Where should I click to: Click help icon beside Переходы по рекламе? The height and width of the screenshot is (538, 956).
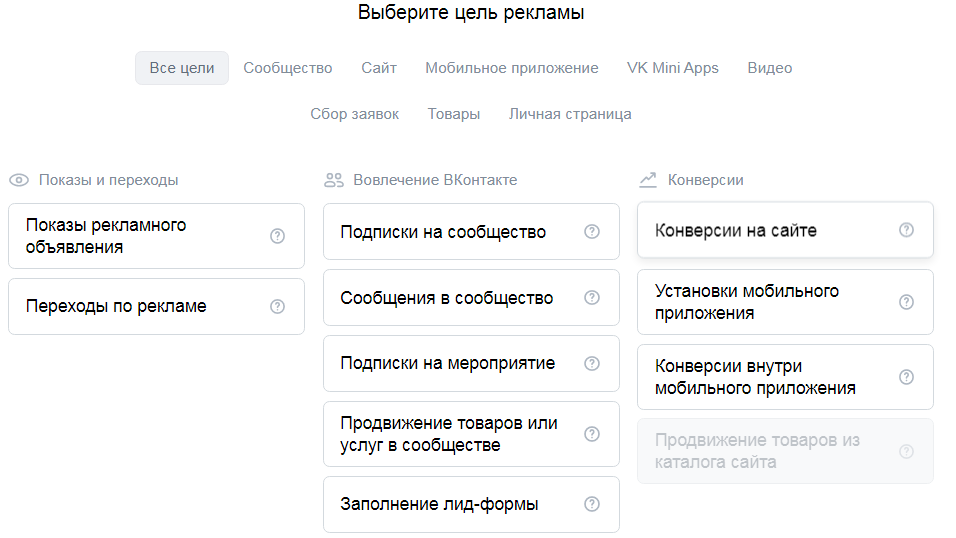point(278,306)
